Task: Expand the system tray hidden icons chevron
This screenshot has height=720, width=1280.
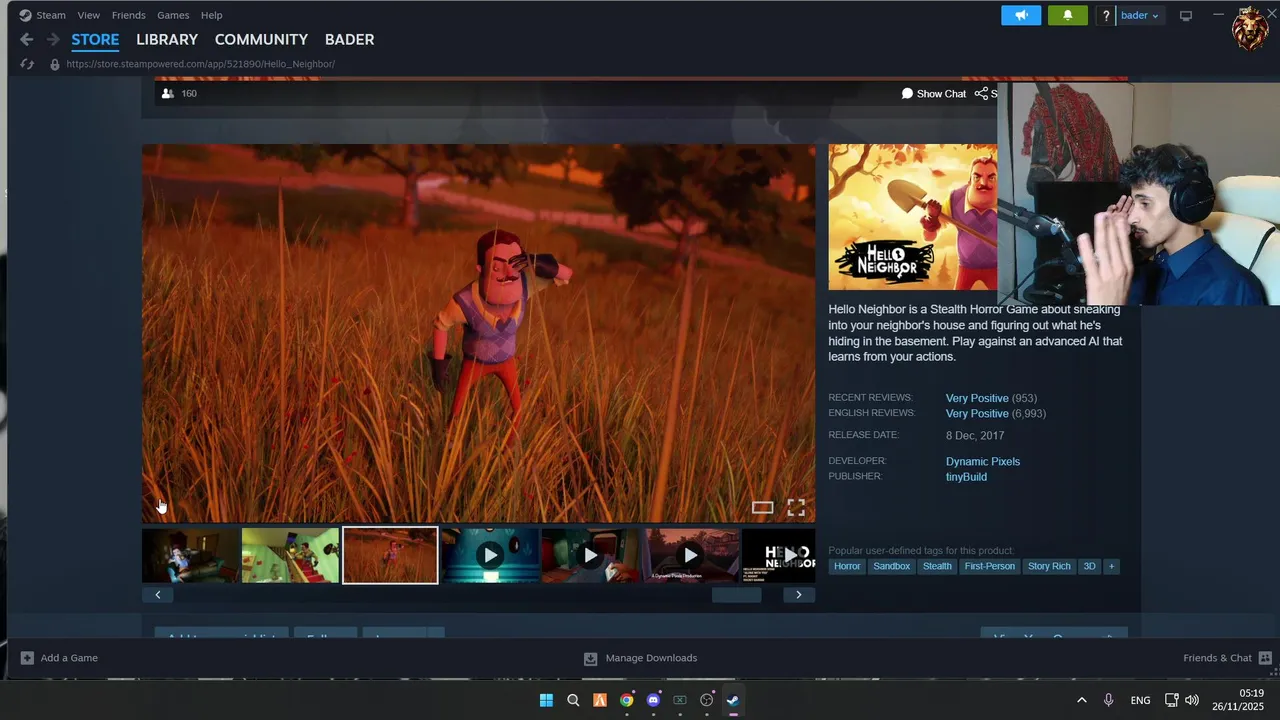Action: pyautogui.click(x=1081, y=700)
